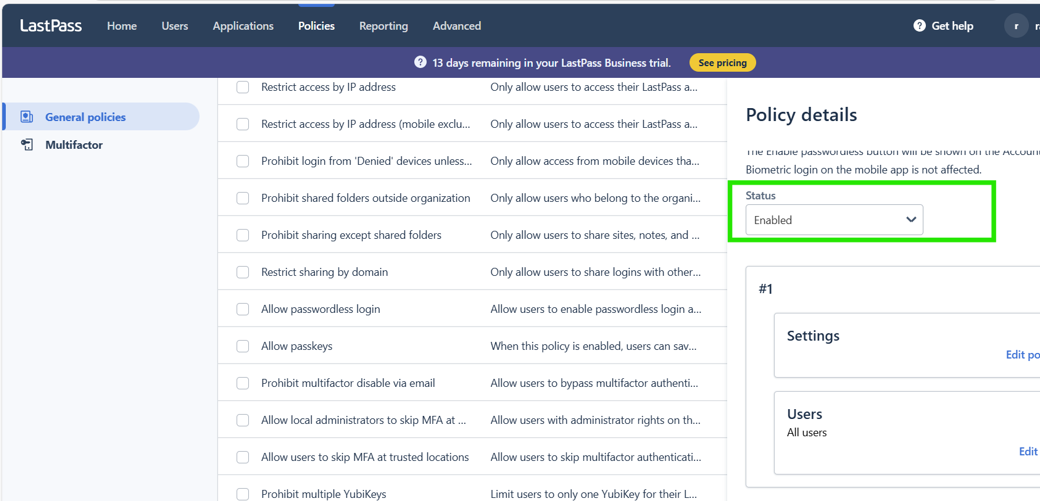Tick Restrict sharing by domain checkbox
The height and width of the screenshot is (501, 1040).
[243, 272]
